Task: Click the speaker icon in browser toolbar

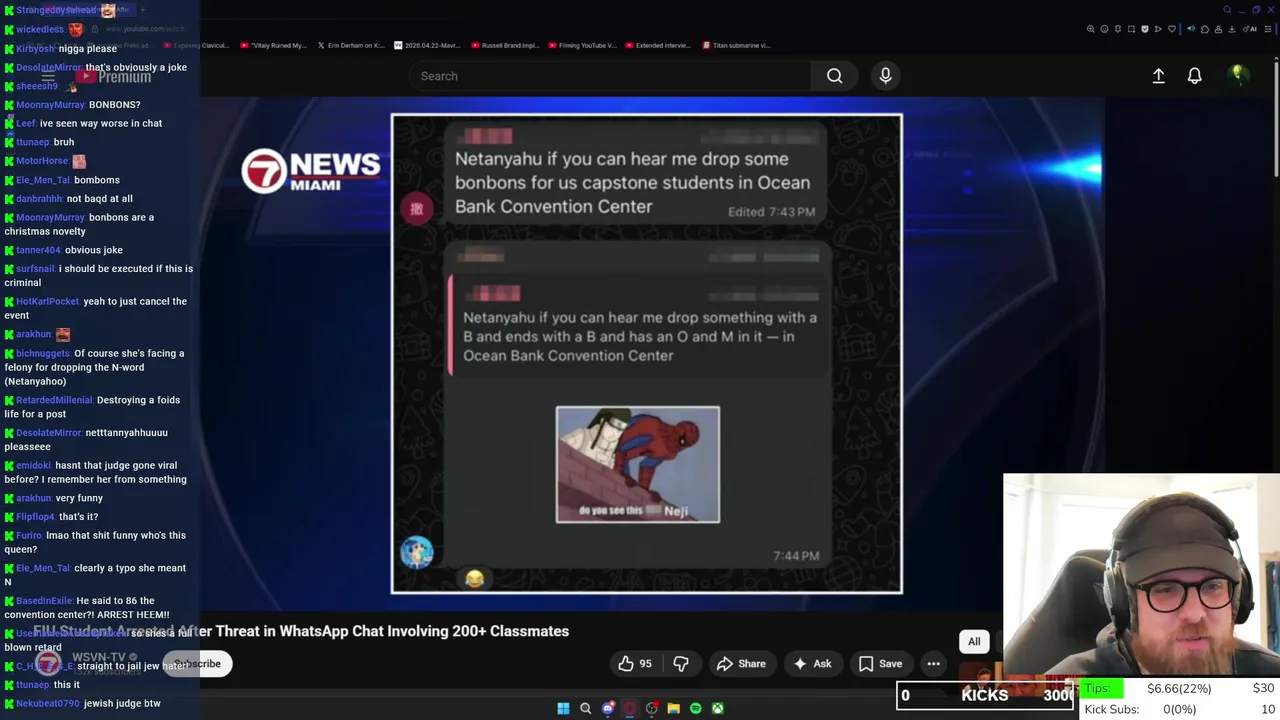Action: (x=1191, y=29)
